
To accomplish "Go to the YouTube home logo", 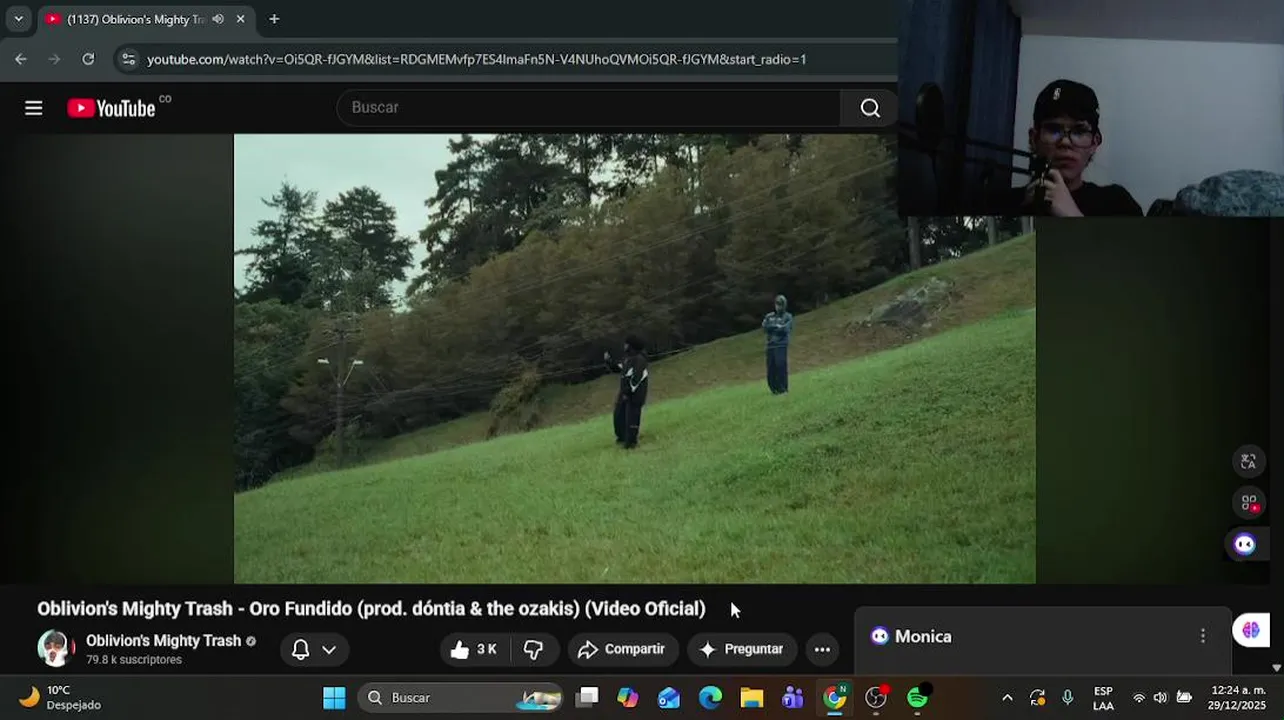I will (x=111, y=108).
